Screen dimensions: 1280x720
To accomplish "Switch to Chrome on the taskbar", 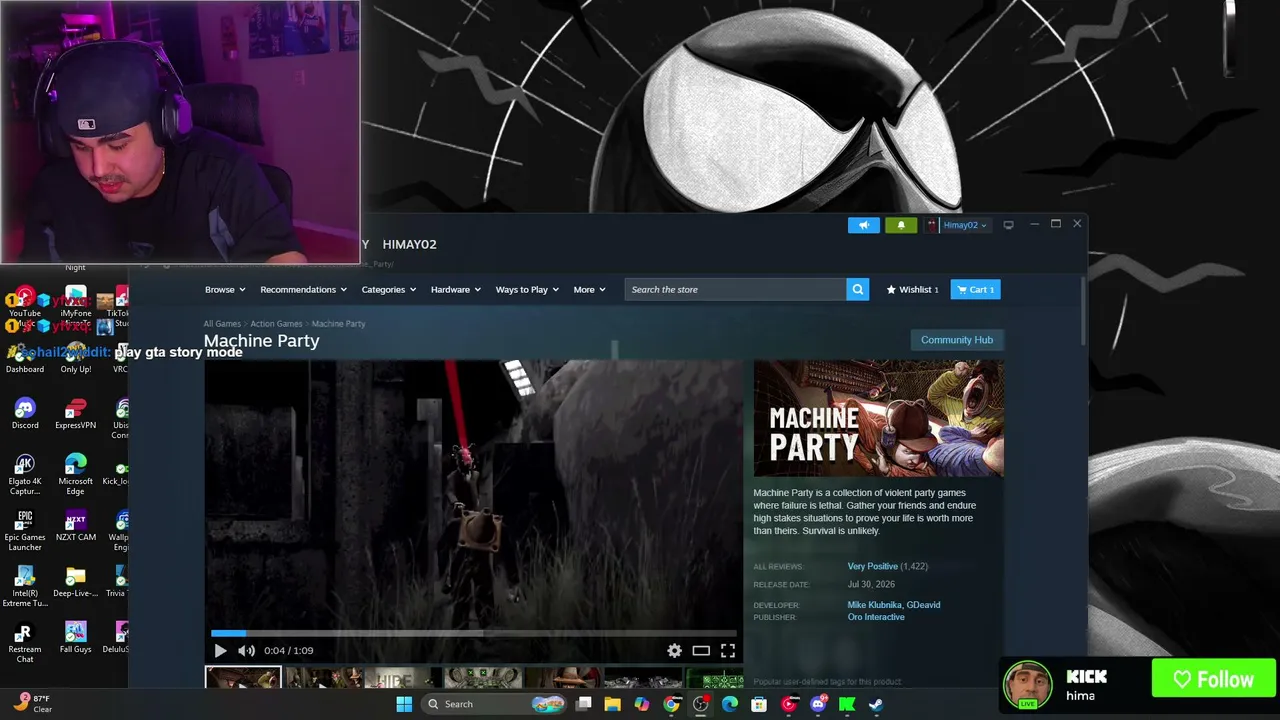I will point(671,704).
